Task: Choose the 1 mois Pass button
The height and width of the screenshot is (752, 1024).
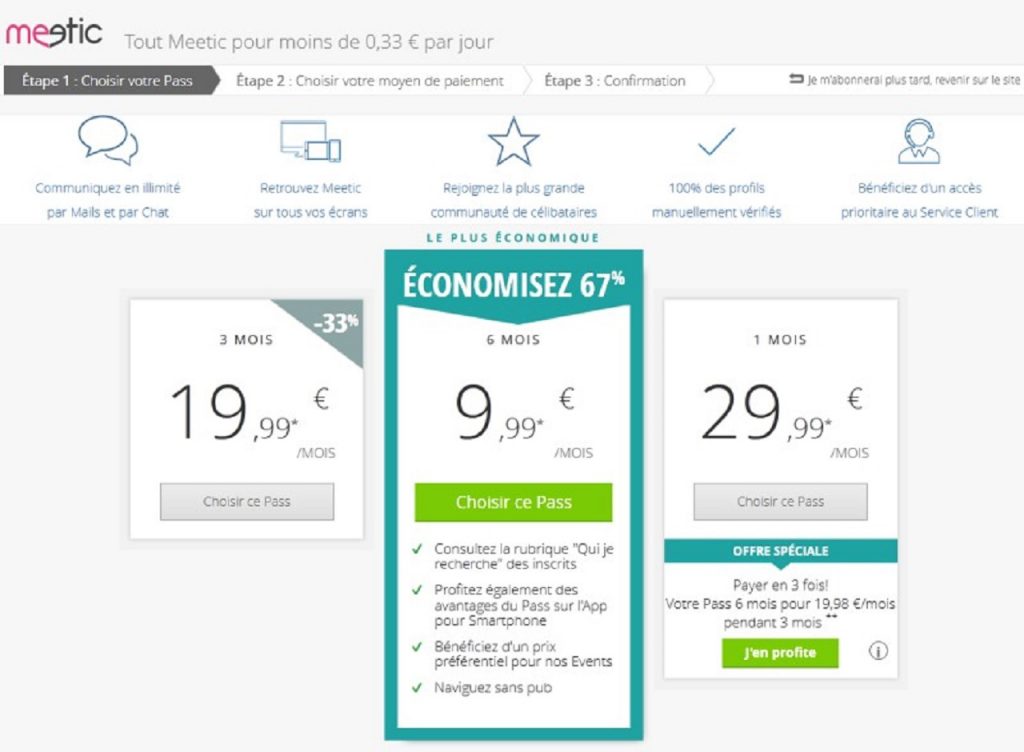Action: [x=780, y=502]
